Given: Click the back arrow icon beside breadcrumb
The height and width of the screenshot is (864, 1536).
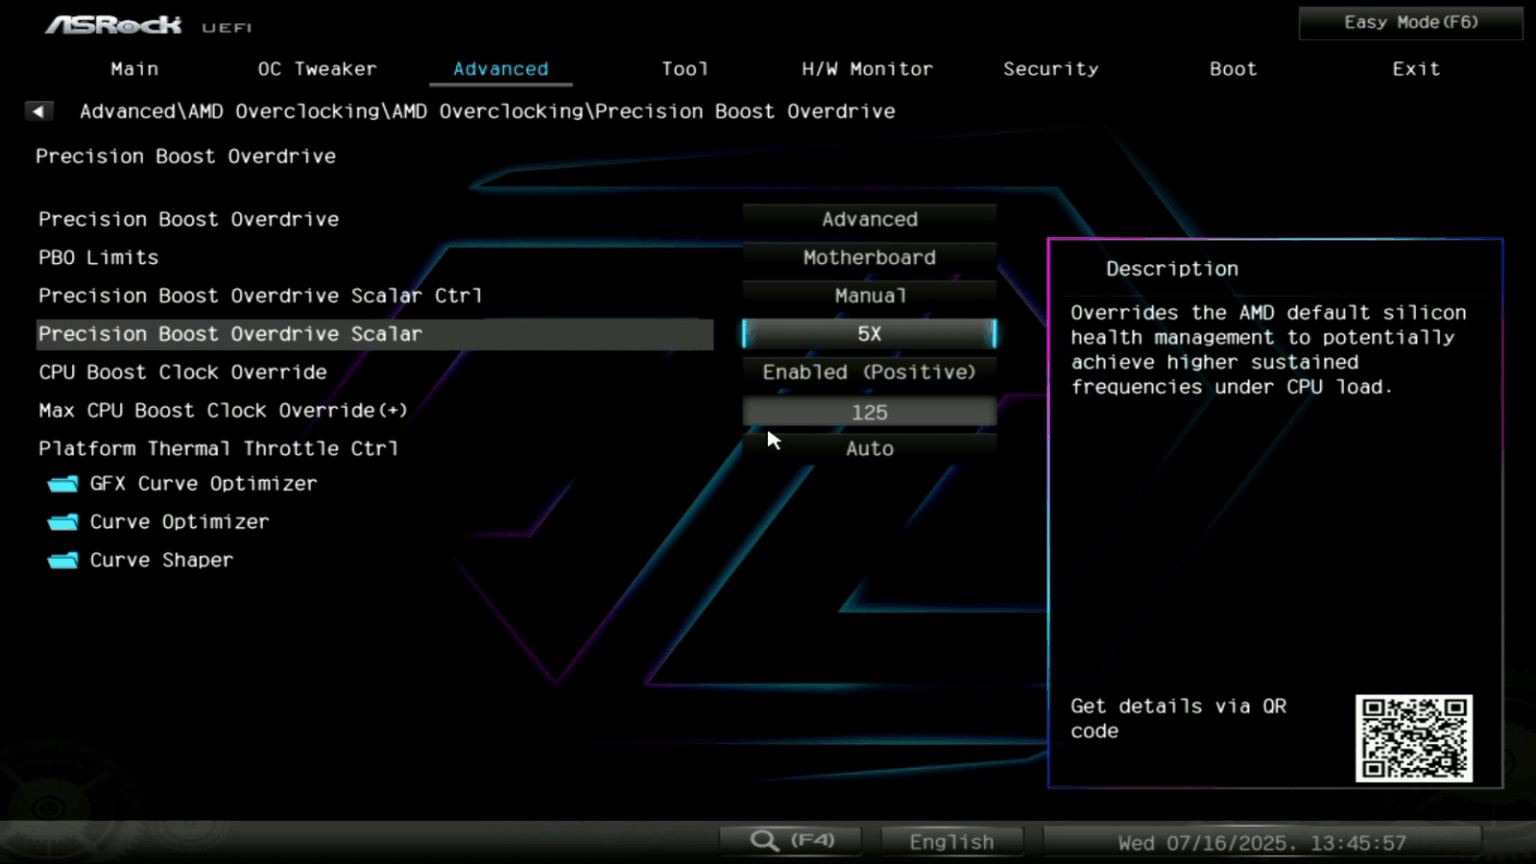Looking at the screenshot, I should [38, 111].
